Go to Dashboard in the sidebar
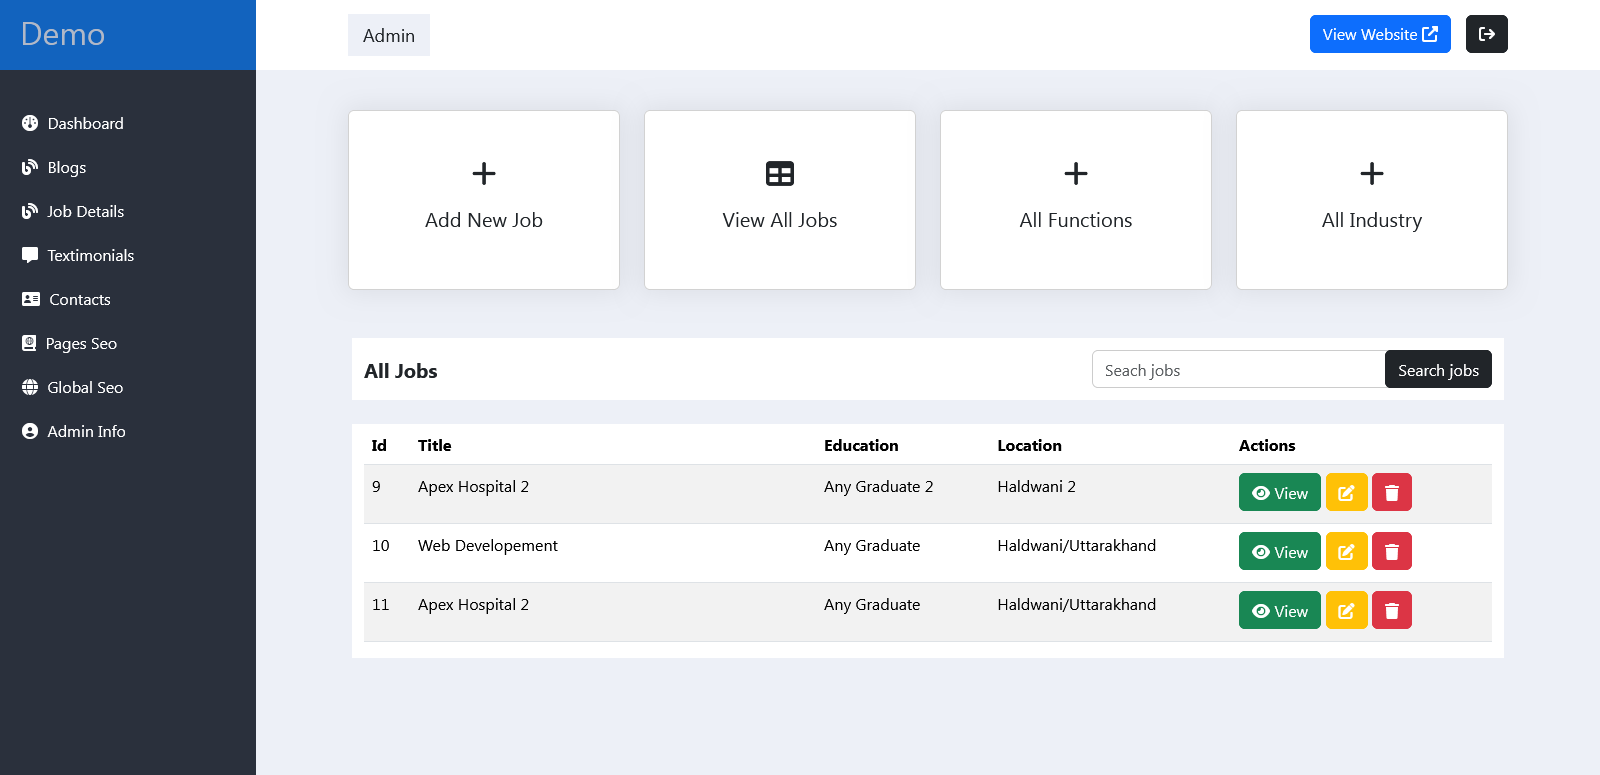 [85, 123]
